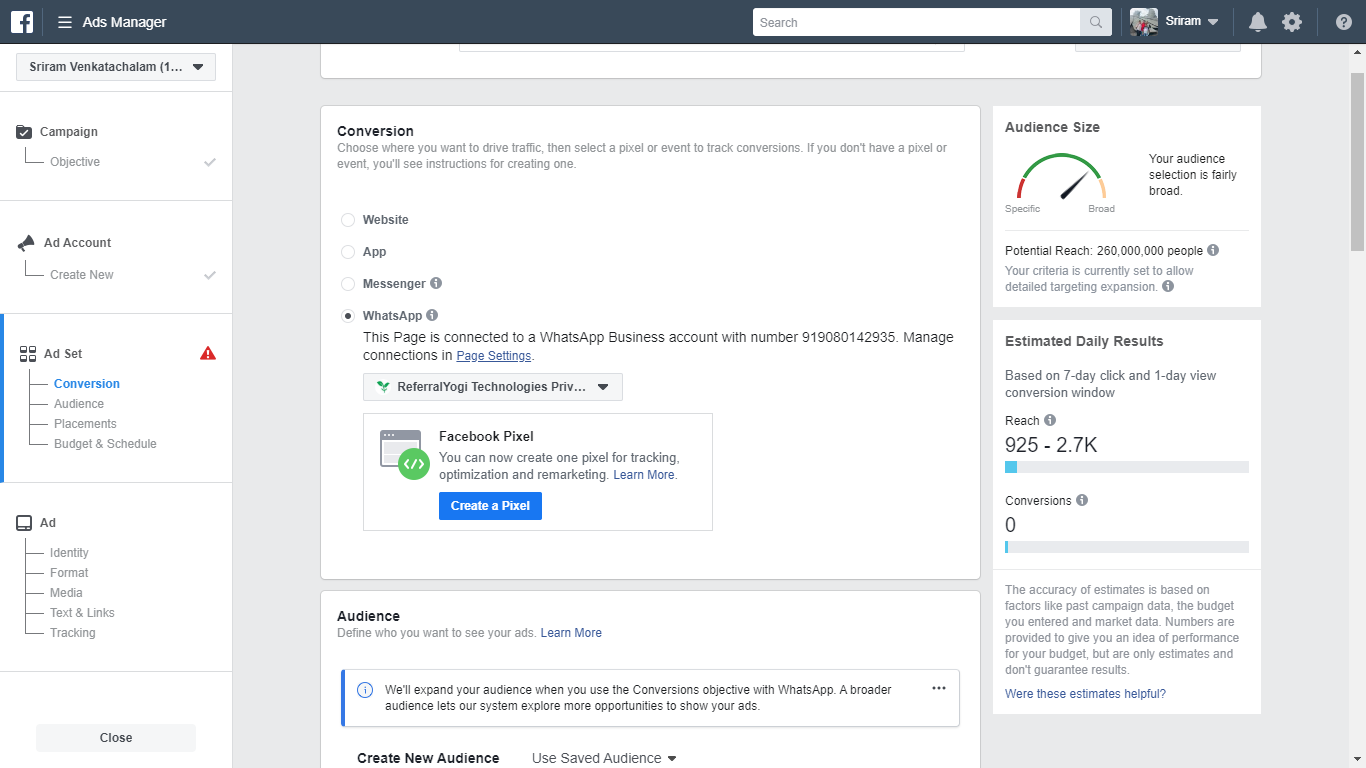Go to the Format step
Screen dimensions: 1366x768
69,573
